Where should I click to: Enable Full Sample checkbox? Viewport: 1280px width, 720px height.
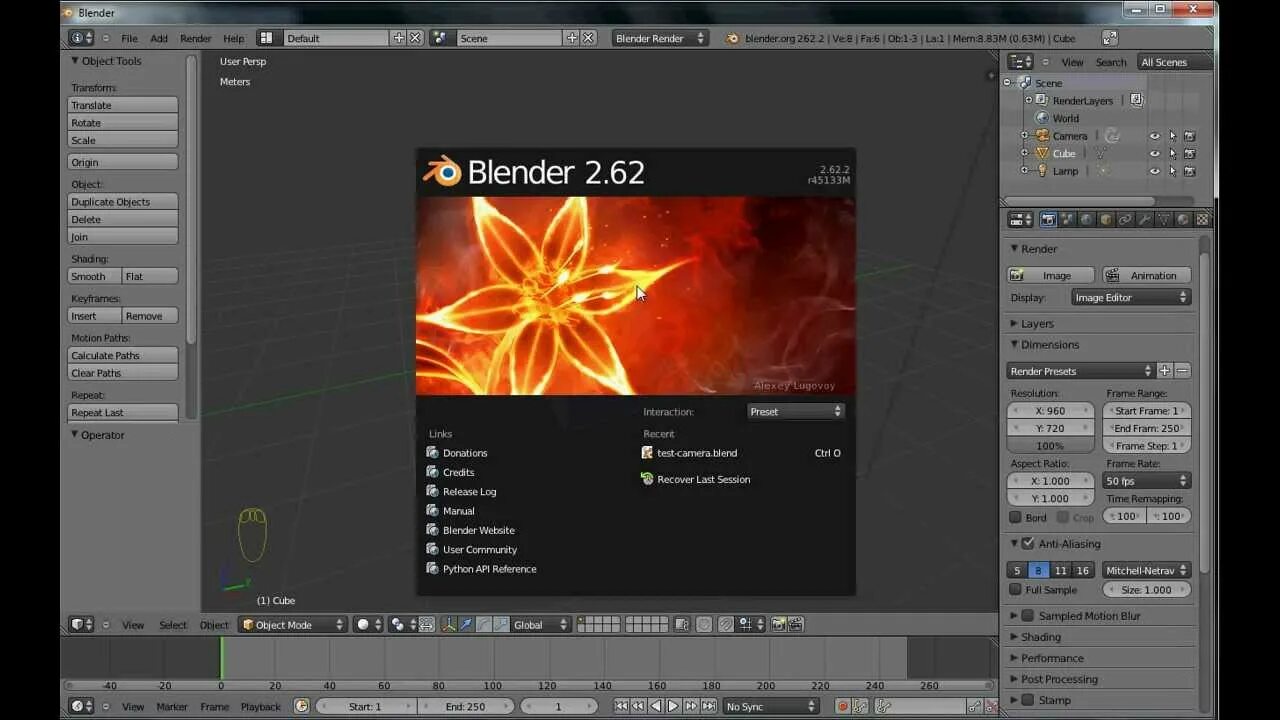coord(1015,590)
